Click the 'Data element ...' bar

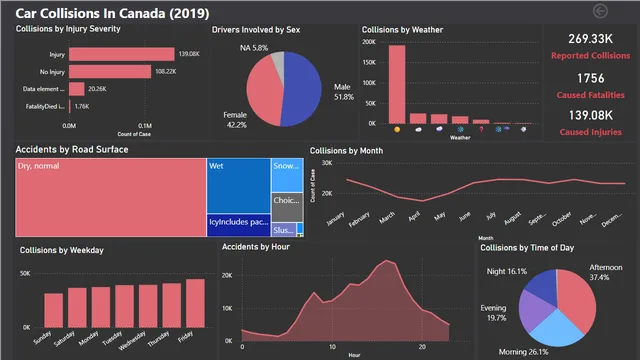[x=77, y=89]
